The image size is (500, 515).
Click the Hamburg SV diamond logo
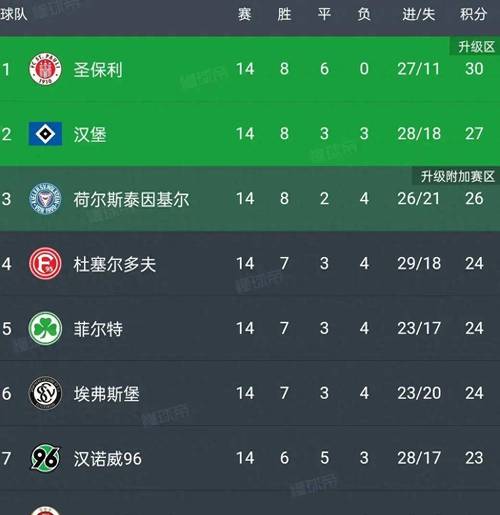coord(45,134)
